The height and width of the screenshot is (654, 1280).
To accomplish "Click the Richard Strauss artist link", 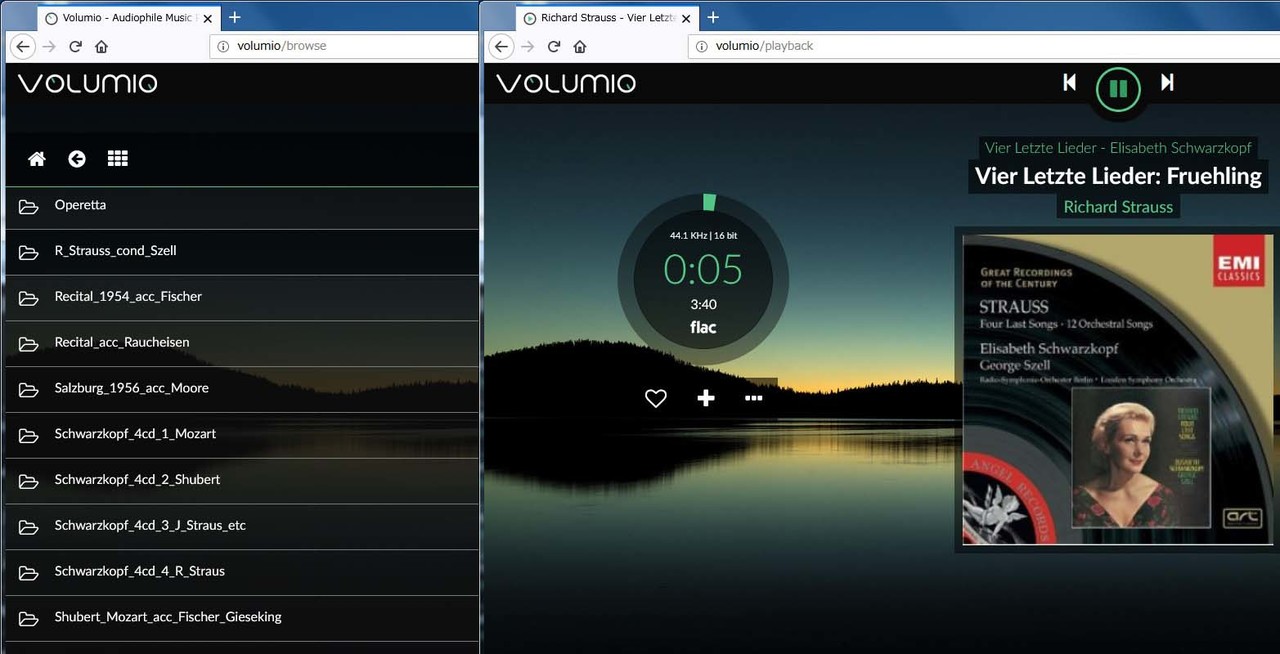I will coord(1118,207).
